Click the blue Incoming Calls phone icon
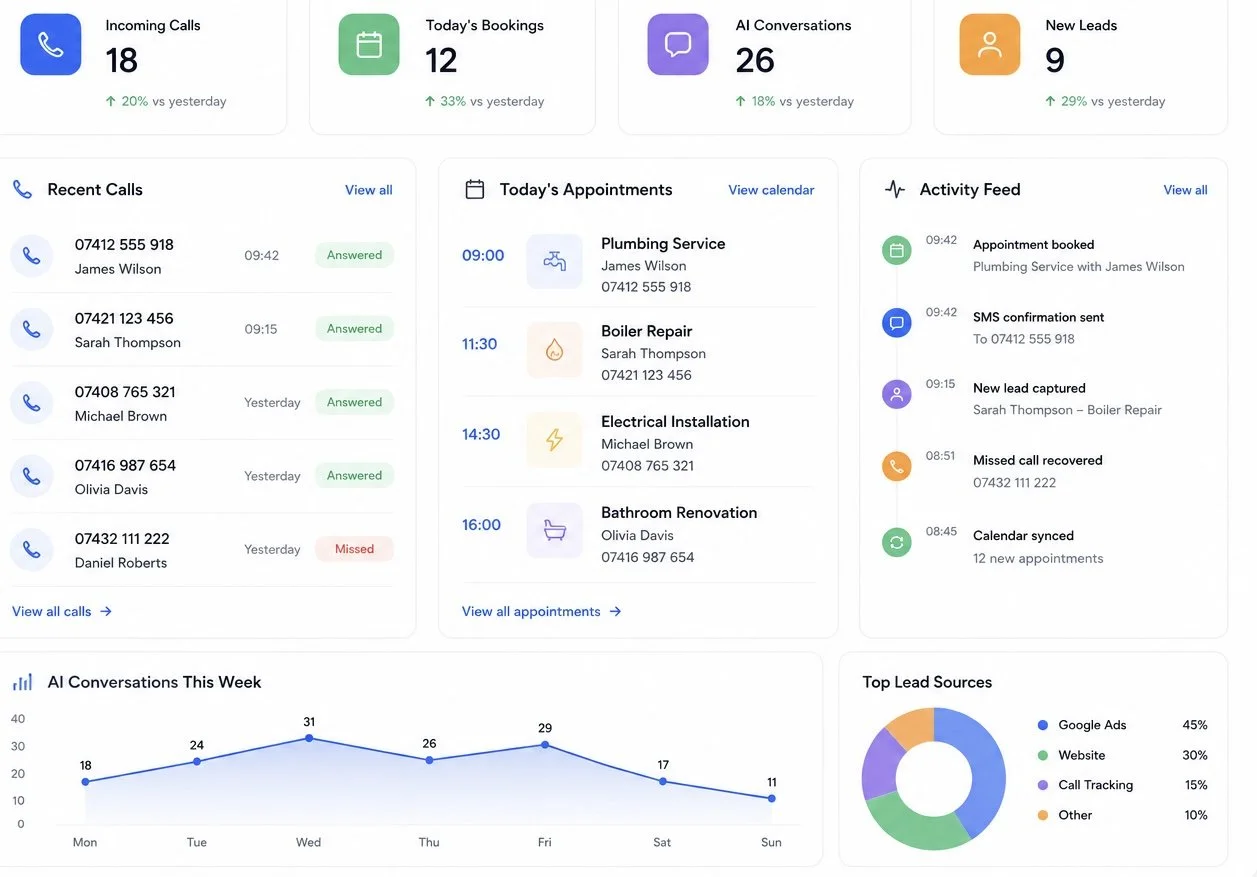The height and width of the screenshot is (877, 1257). (x=51, y=44)
